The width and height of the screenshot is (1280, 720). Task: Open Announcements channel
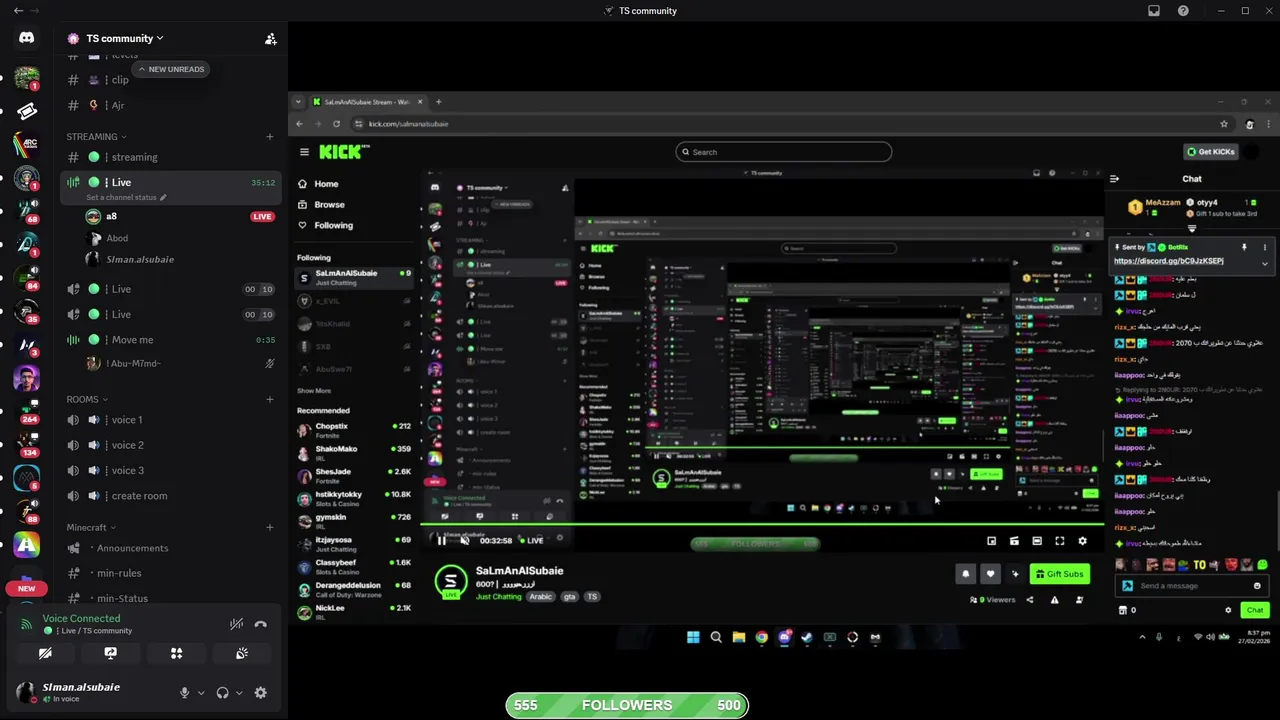pyautogui.click(x=170, y=548)
